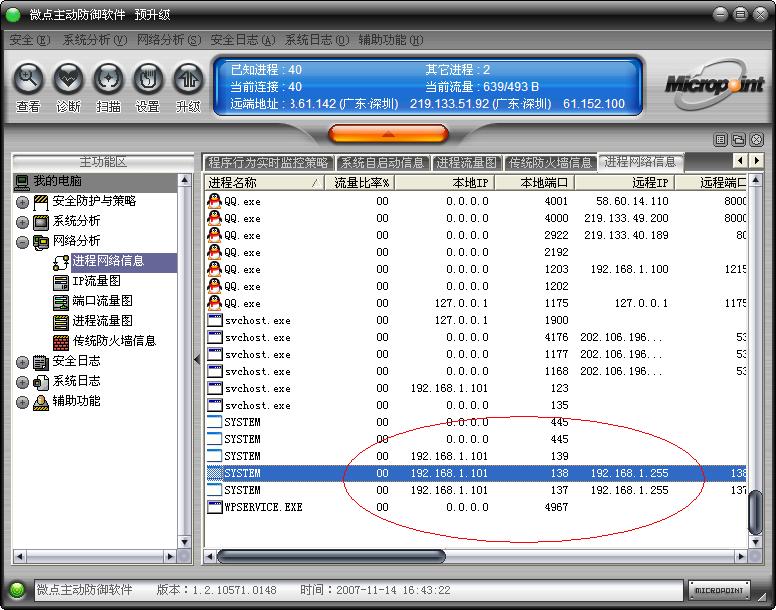
Task: Open the 安全日志(A) menu
Action: pos(242,40)
